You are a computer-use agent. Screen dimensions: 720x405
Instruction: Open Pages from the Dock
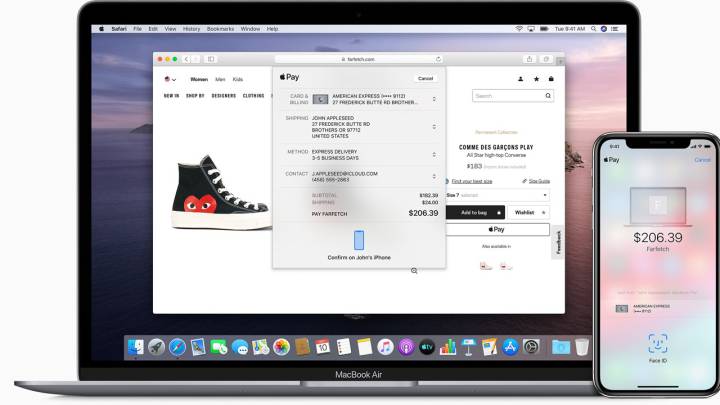point(489,348)
